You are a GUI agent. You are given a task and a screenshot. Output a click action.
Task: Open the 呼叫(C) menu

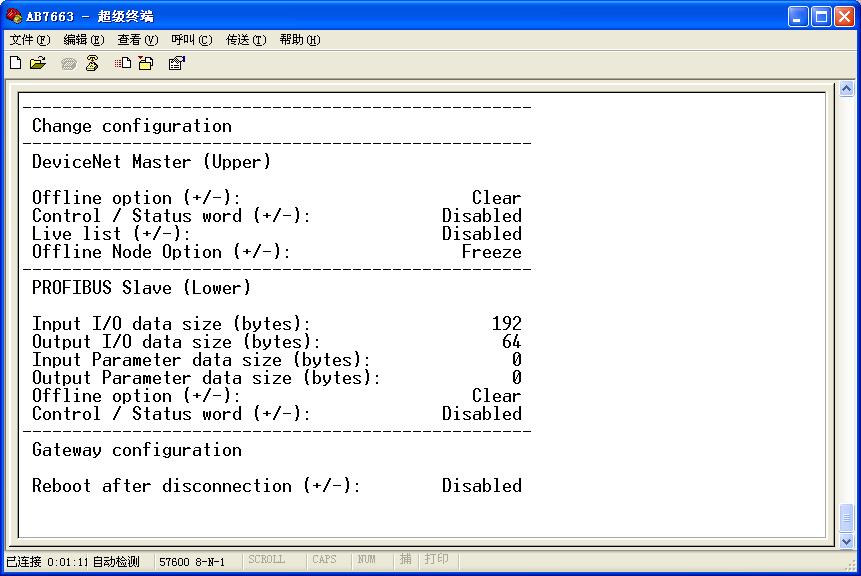click(x=192, y=40)
